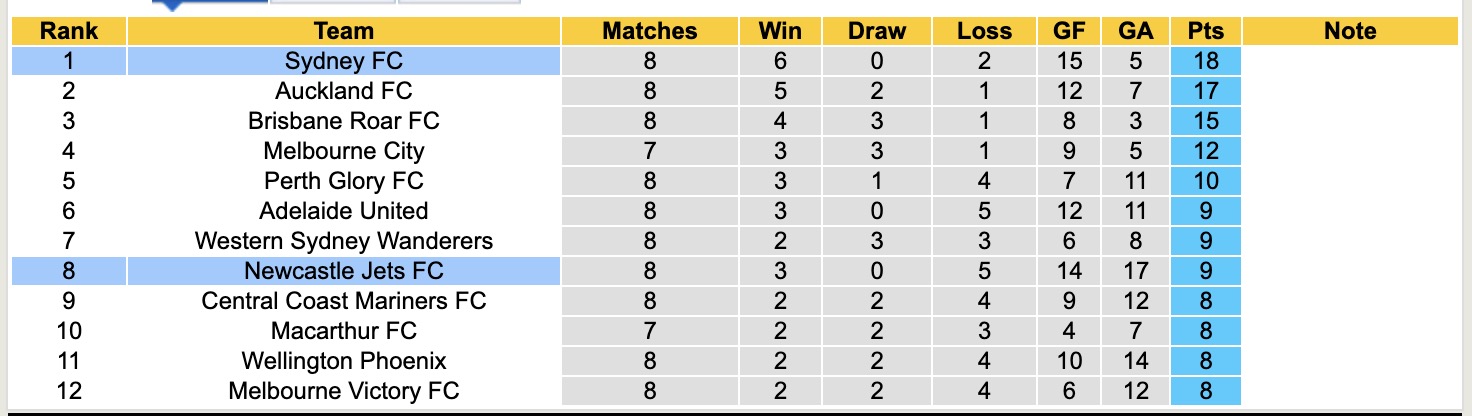Select the Pts column header
This screenshot has width=1472, height=416.
1206,31
